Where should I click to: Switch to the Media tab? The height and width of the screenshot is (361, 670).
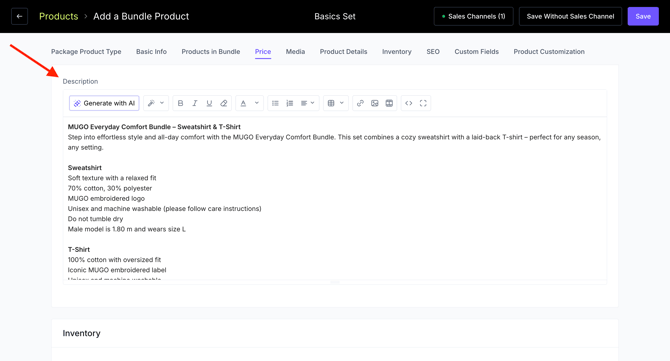pos(295,52)
